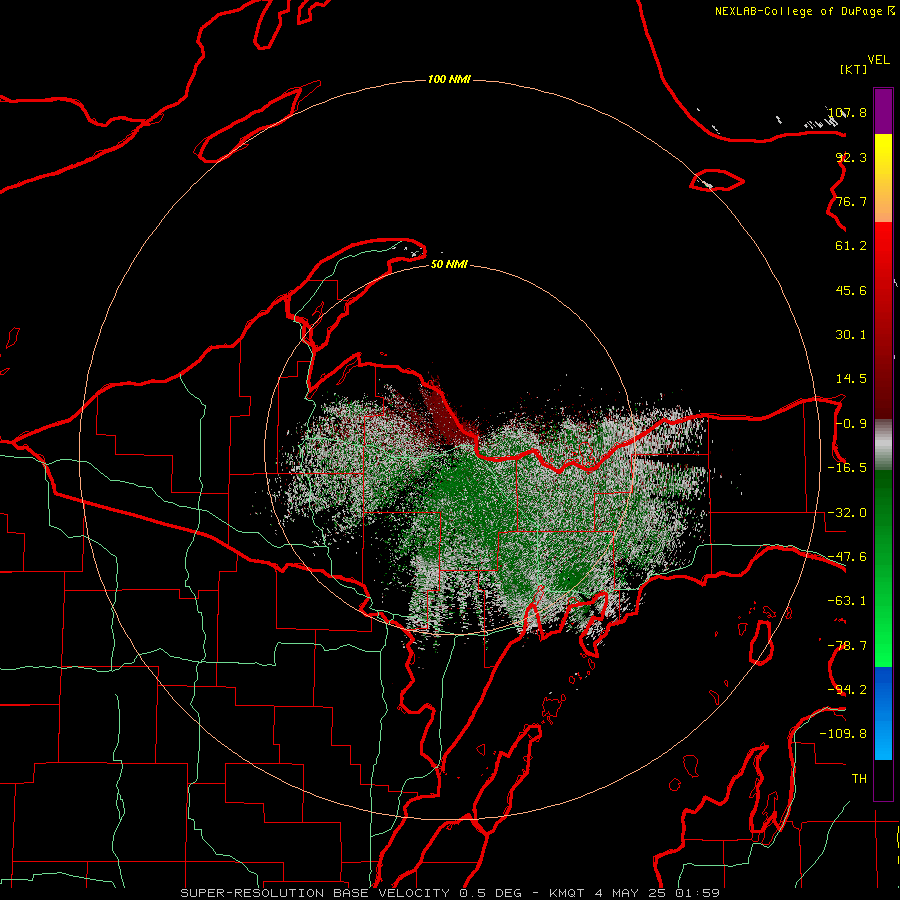Click the bright green color bar segment
Screen dimensions: 900x900
tap(883, 568)
